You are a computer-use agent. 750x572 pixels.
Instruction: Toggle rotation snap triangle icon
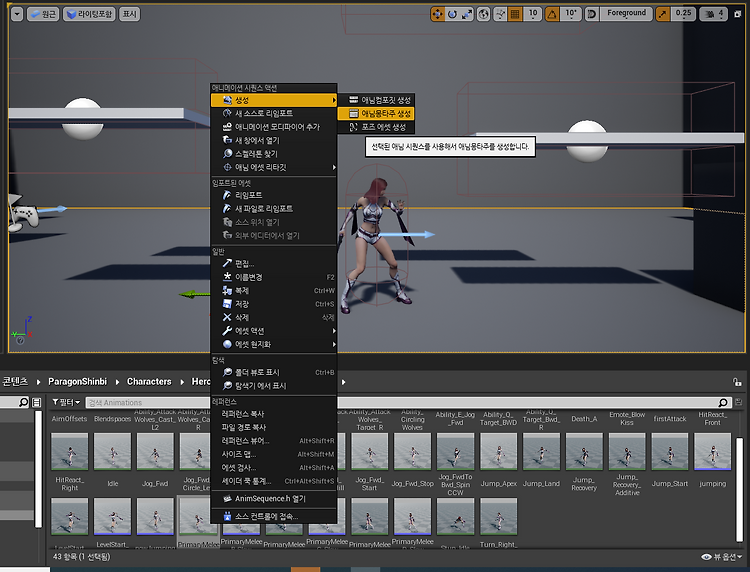coord(552,14)
